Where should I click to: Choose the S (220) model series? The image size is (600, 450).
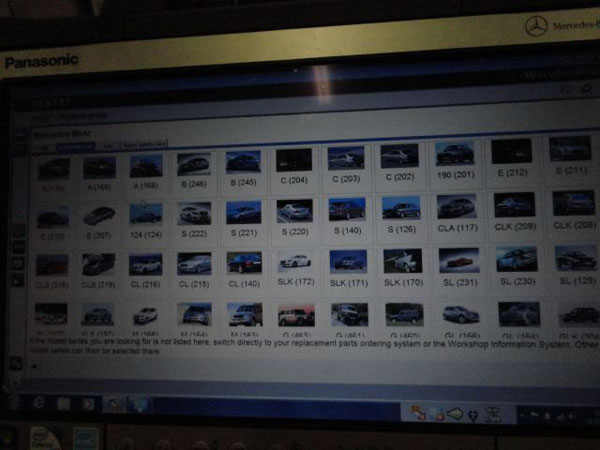[295, 218]
